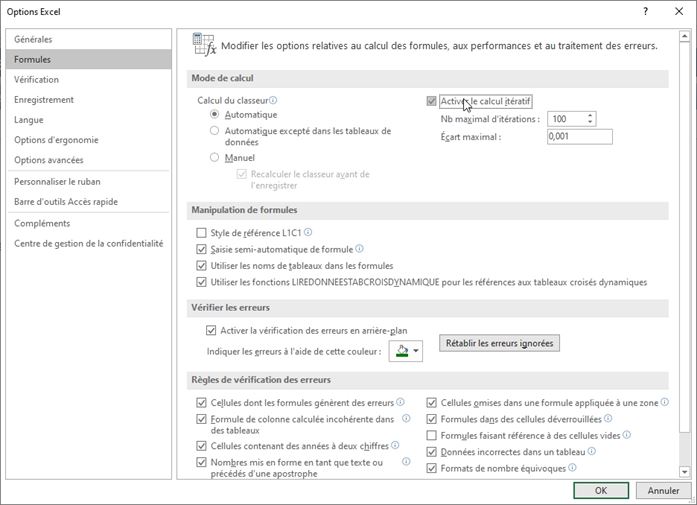
Task: Click info icon for Cellules omises dans une formule
Action: tap(665, 402)
